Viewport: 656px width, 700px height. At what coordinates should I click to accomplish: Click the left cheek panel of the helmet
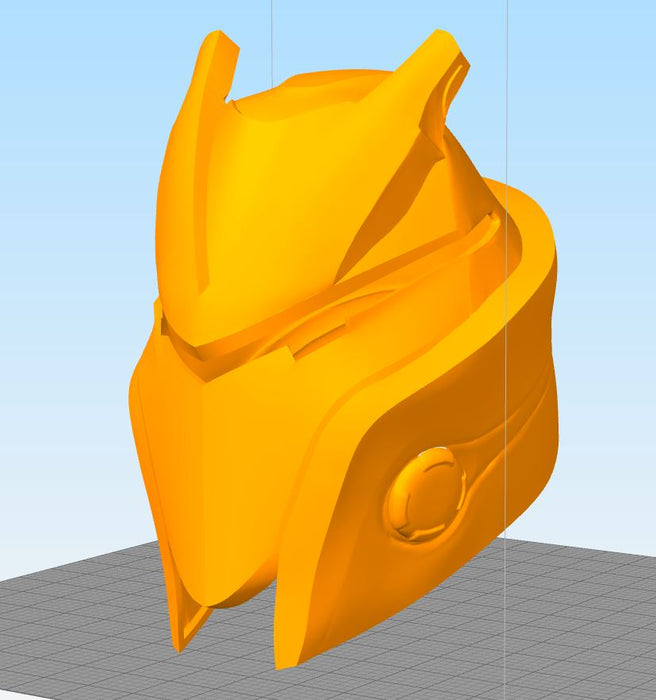165,450
